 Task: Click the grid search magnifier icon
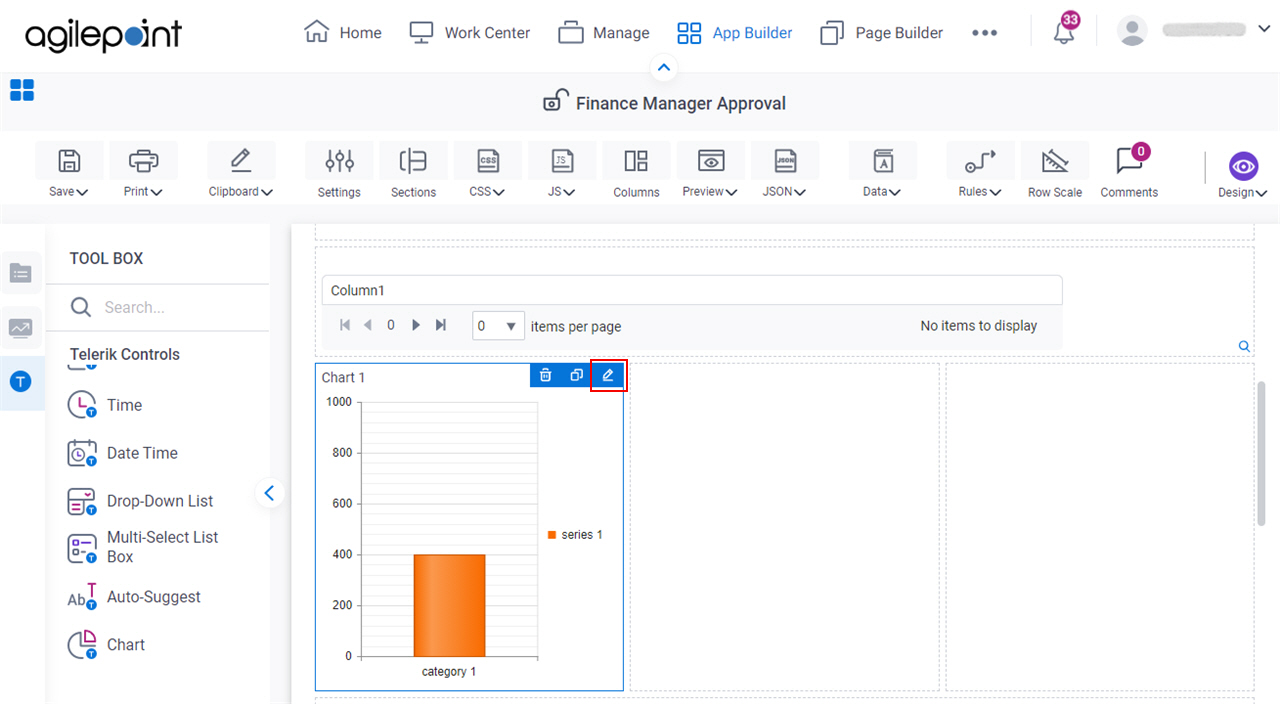click(1244, 346)
